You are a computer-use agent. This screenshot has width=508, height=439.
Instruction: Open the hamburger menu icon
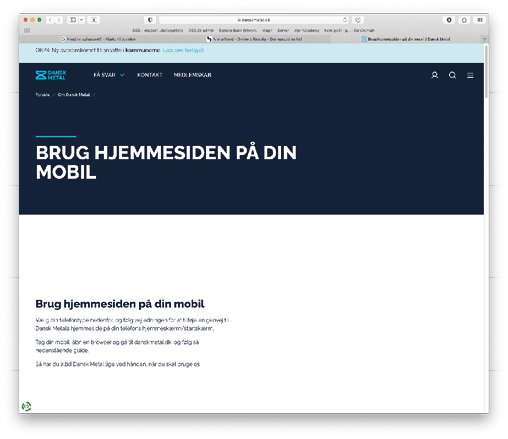(470, 75)
